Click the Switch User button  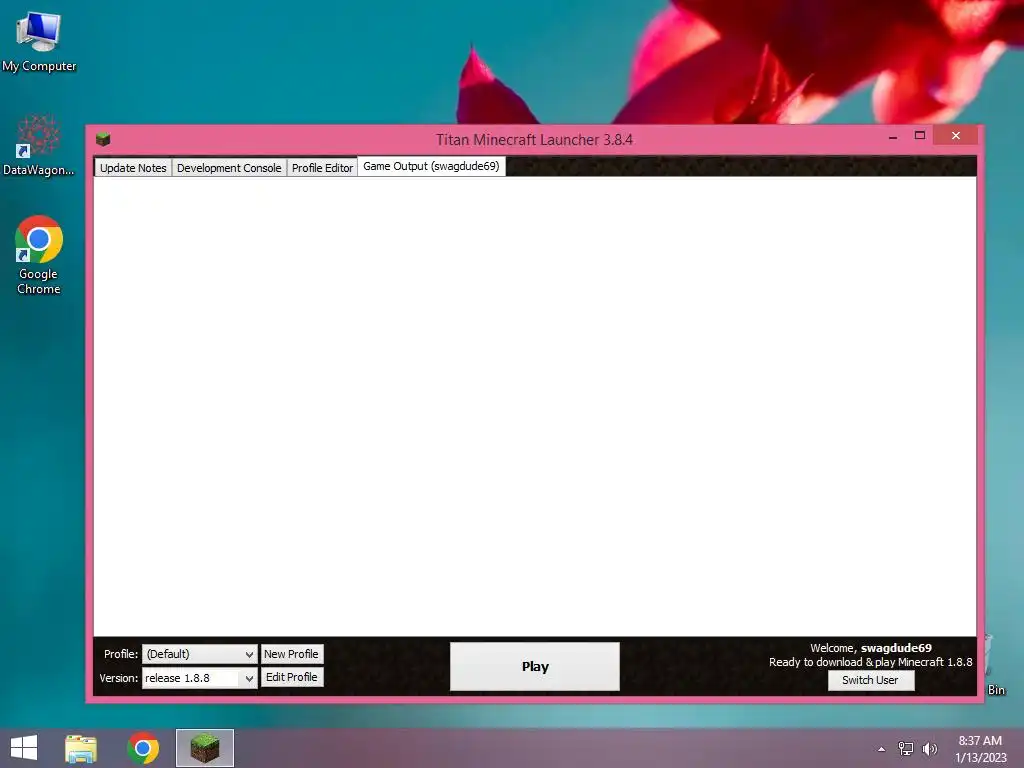(870, 680)
